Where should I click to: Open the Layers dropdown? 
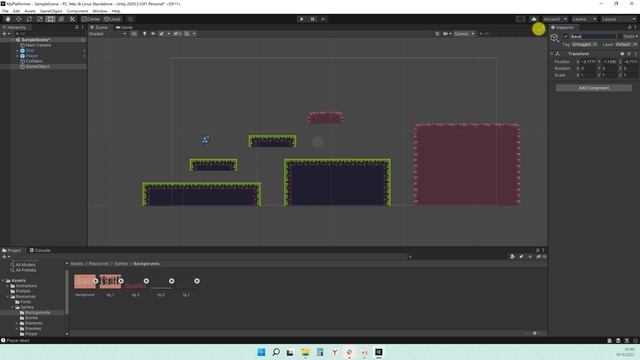(584, 19)
